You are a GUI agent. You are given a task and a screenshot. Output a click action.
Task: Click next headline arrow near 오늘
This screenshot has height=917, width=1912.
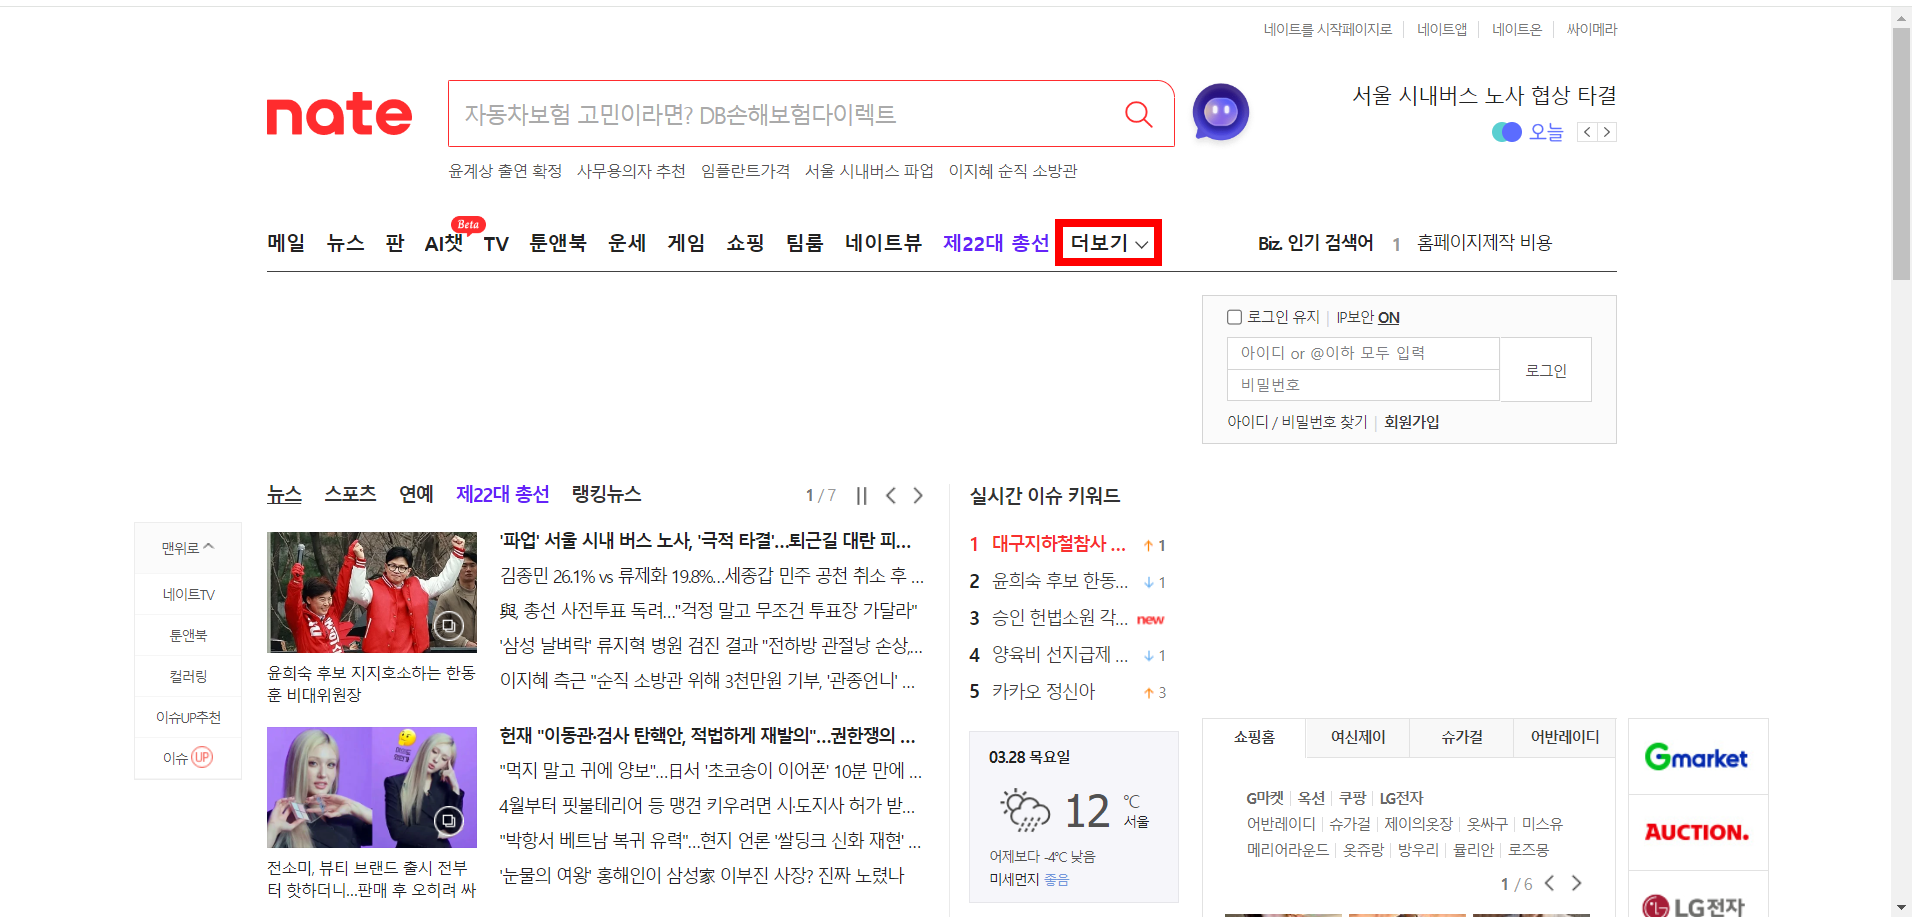pos(1607,132)
